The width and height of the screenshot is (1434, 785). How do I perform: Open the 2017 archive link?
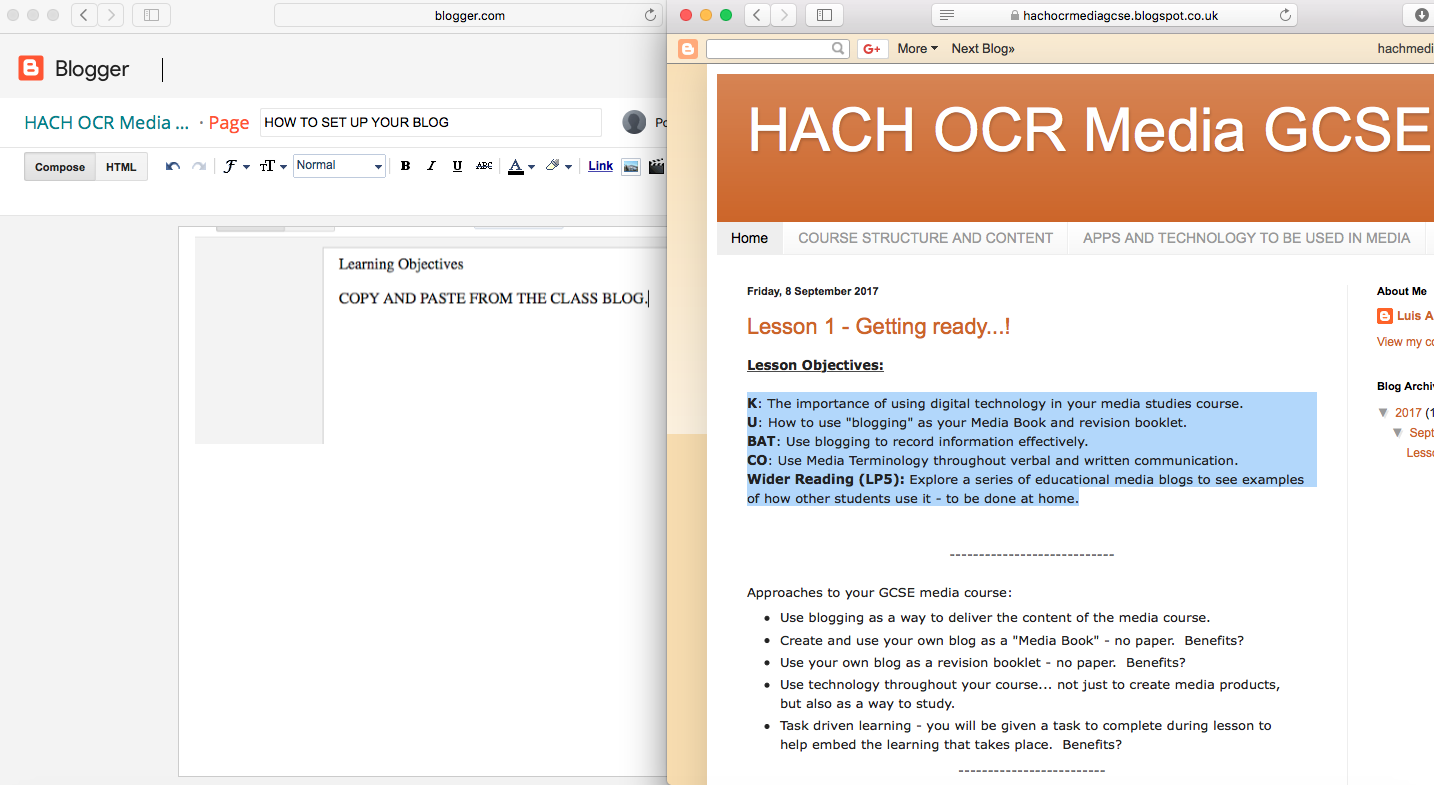click(x=1408, y=413)
